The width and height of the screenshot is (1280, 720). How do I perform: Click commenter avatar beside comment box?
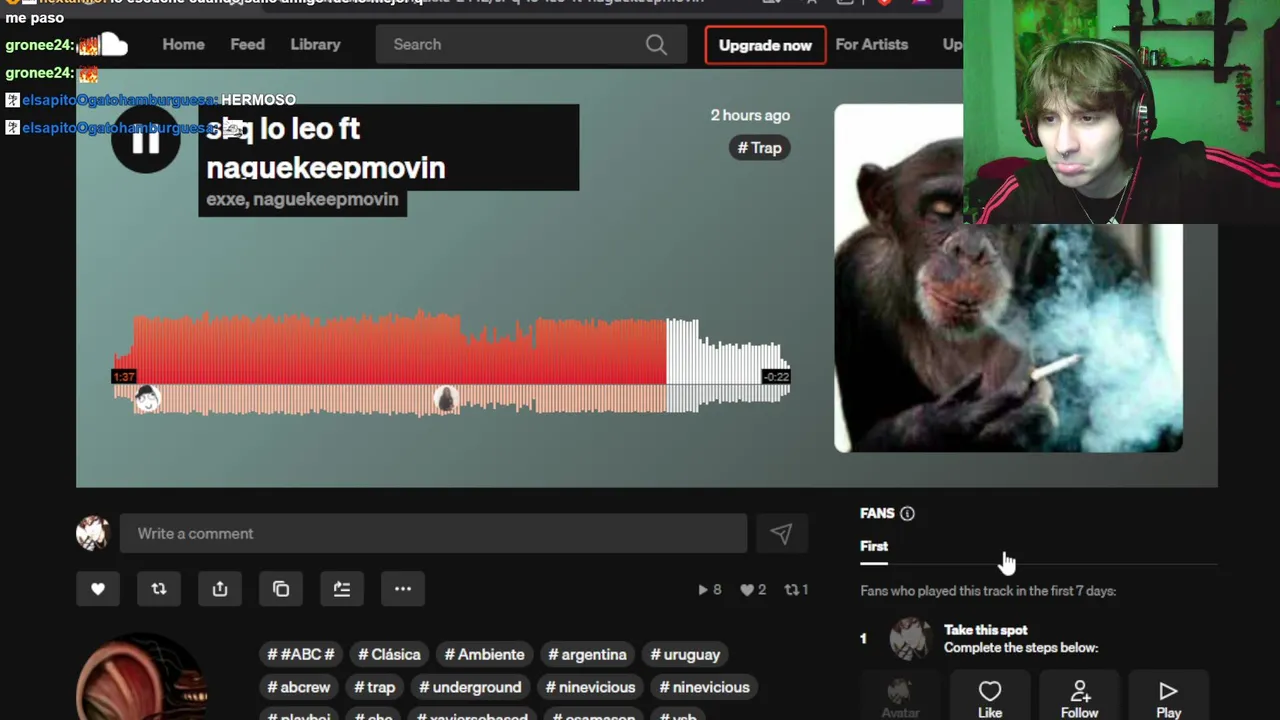93,533
